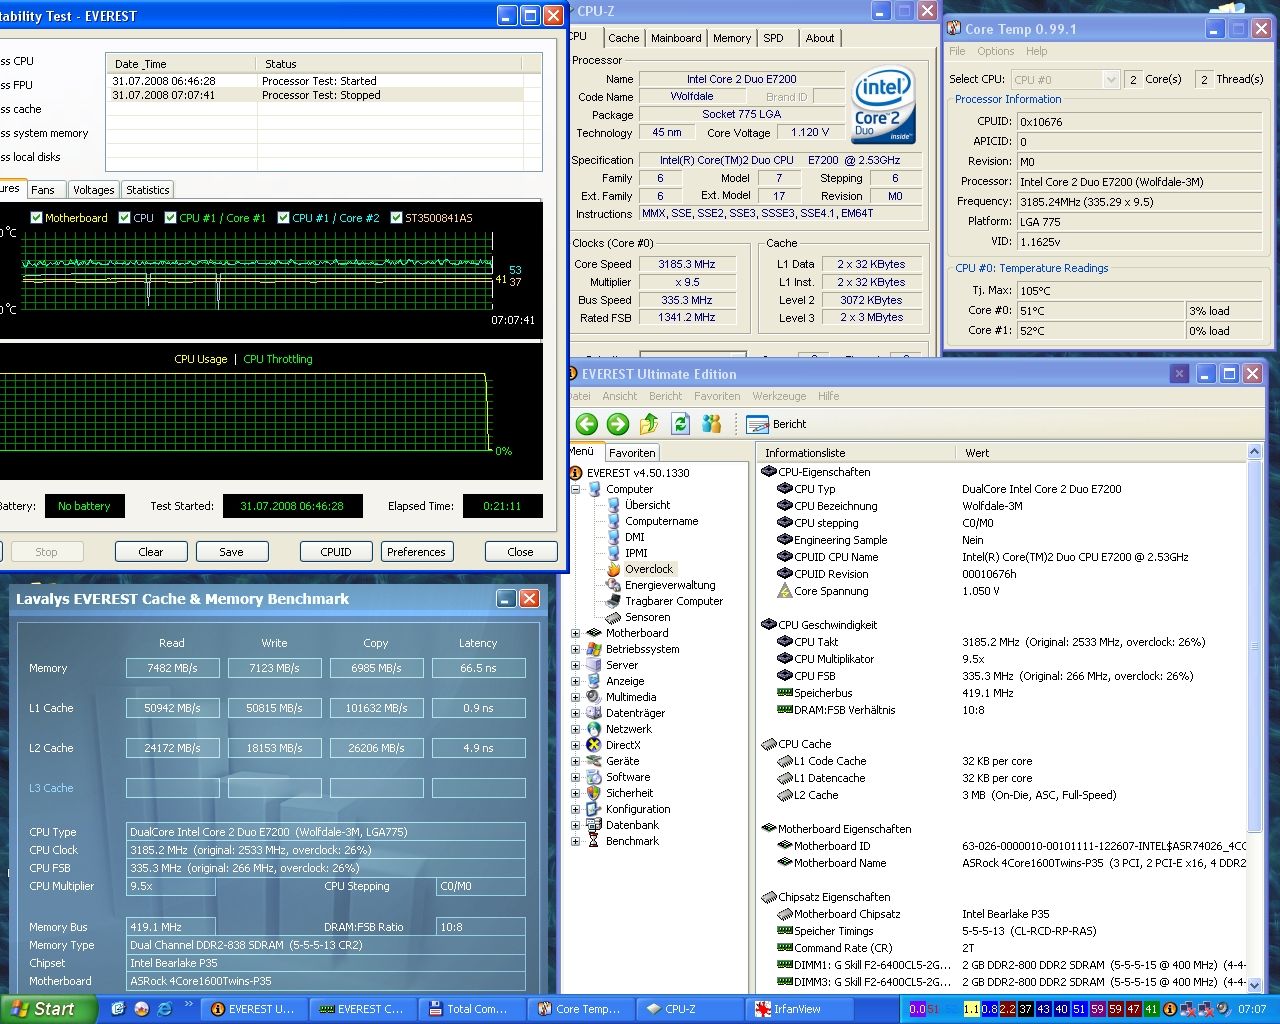Expand the Motherboard tree node
This screenshot has height=1024, width=1280.
point(576,633)
